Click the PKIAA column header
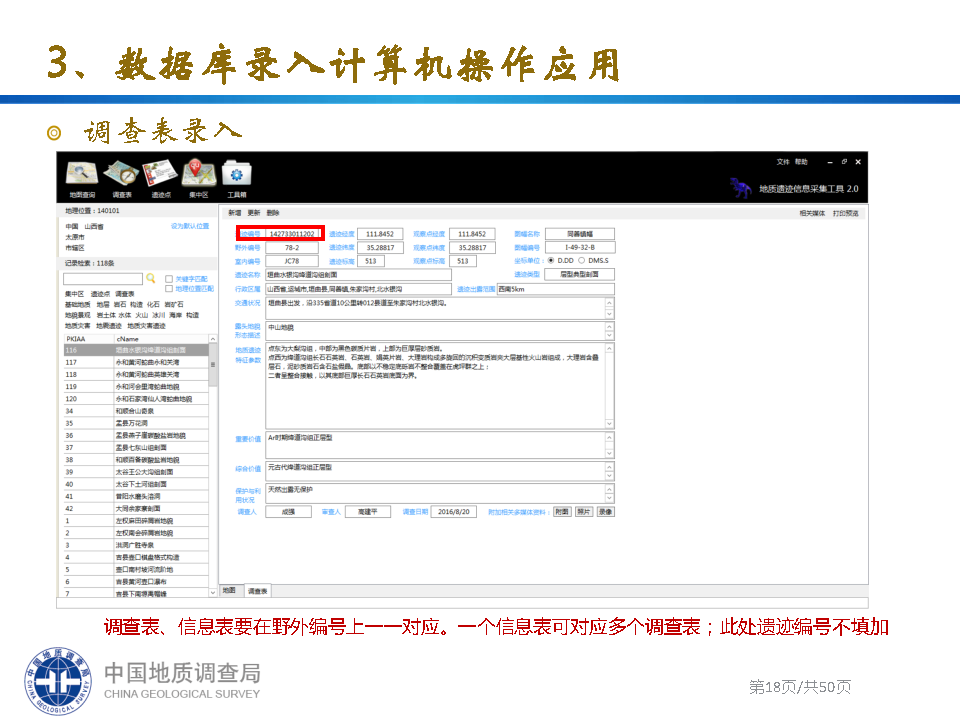 click(89, 339)
